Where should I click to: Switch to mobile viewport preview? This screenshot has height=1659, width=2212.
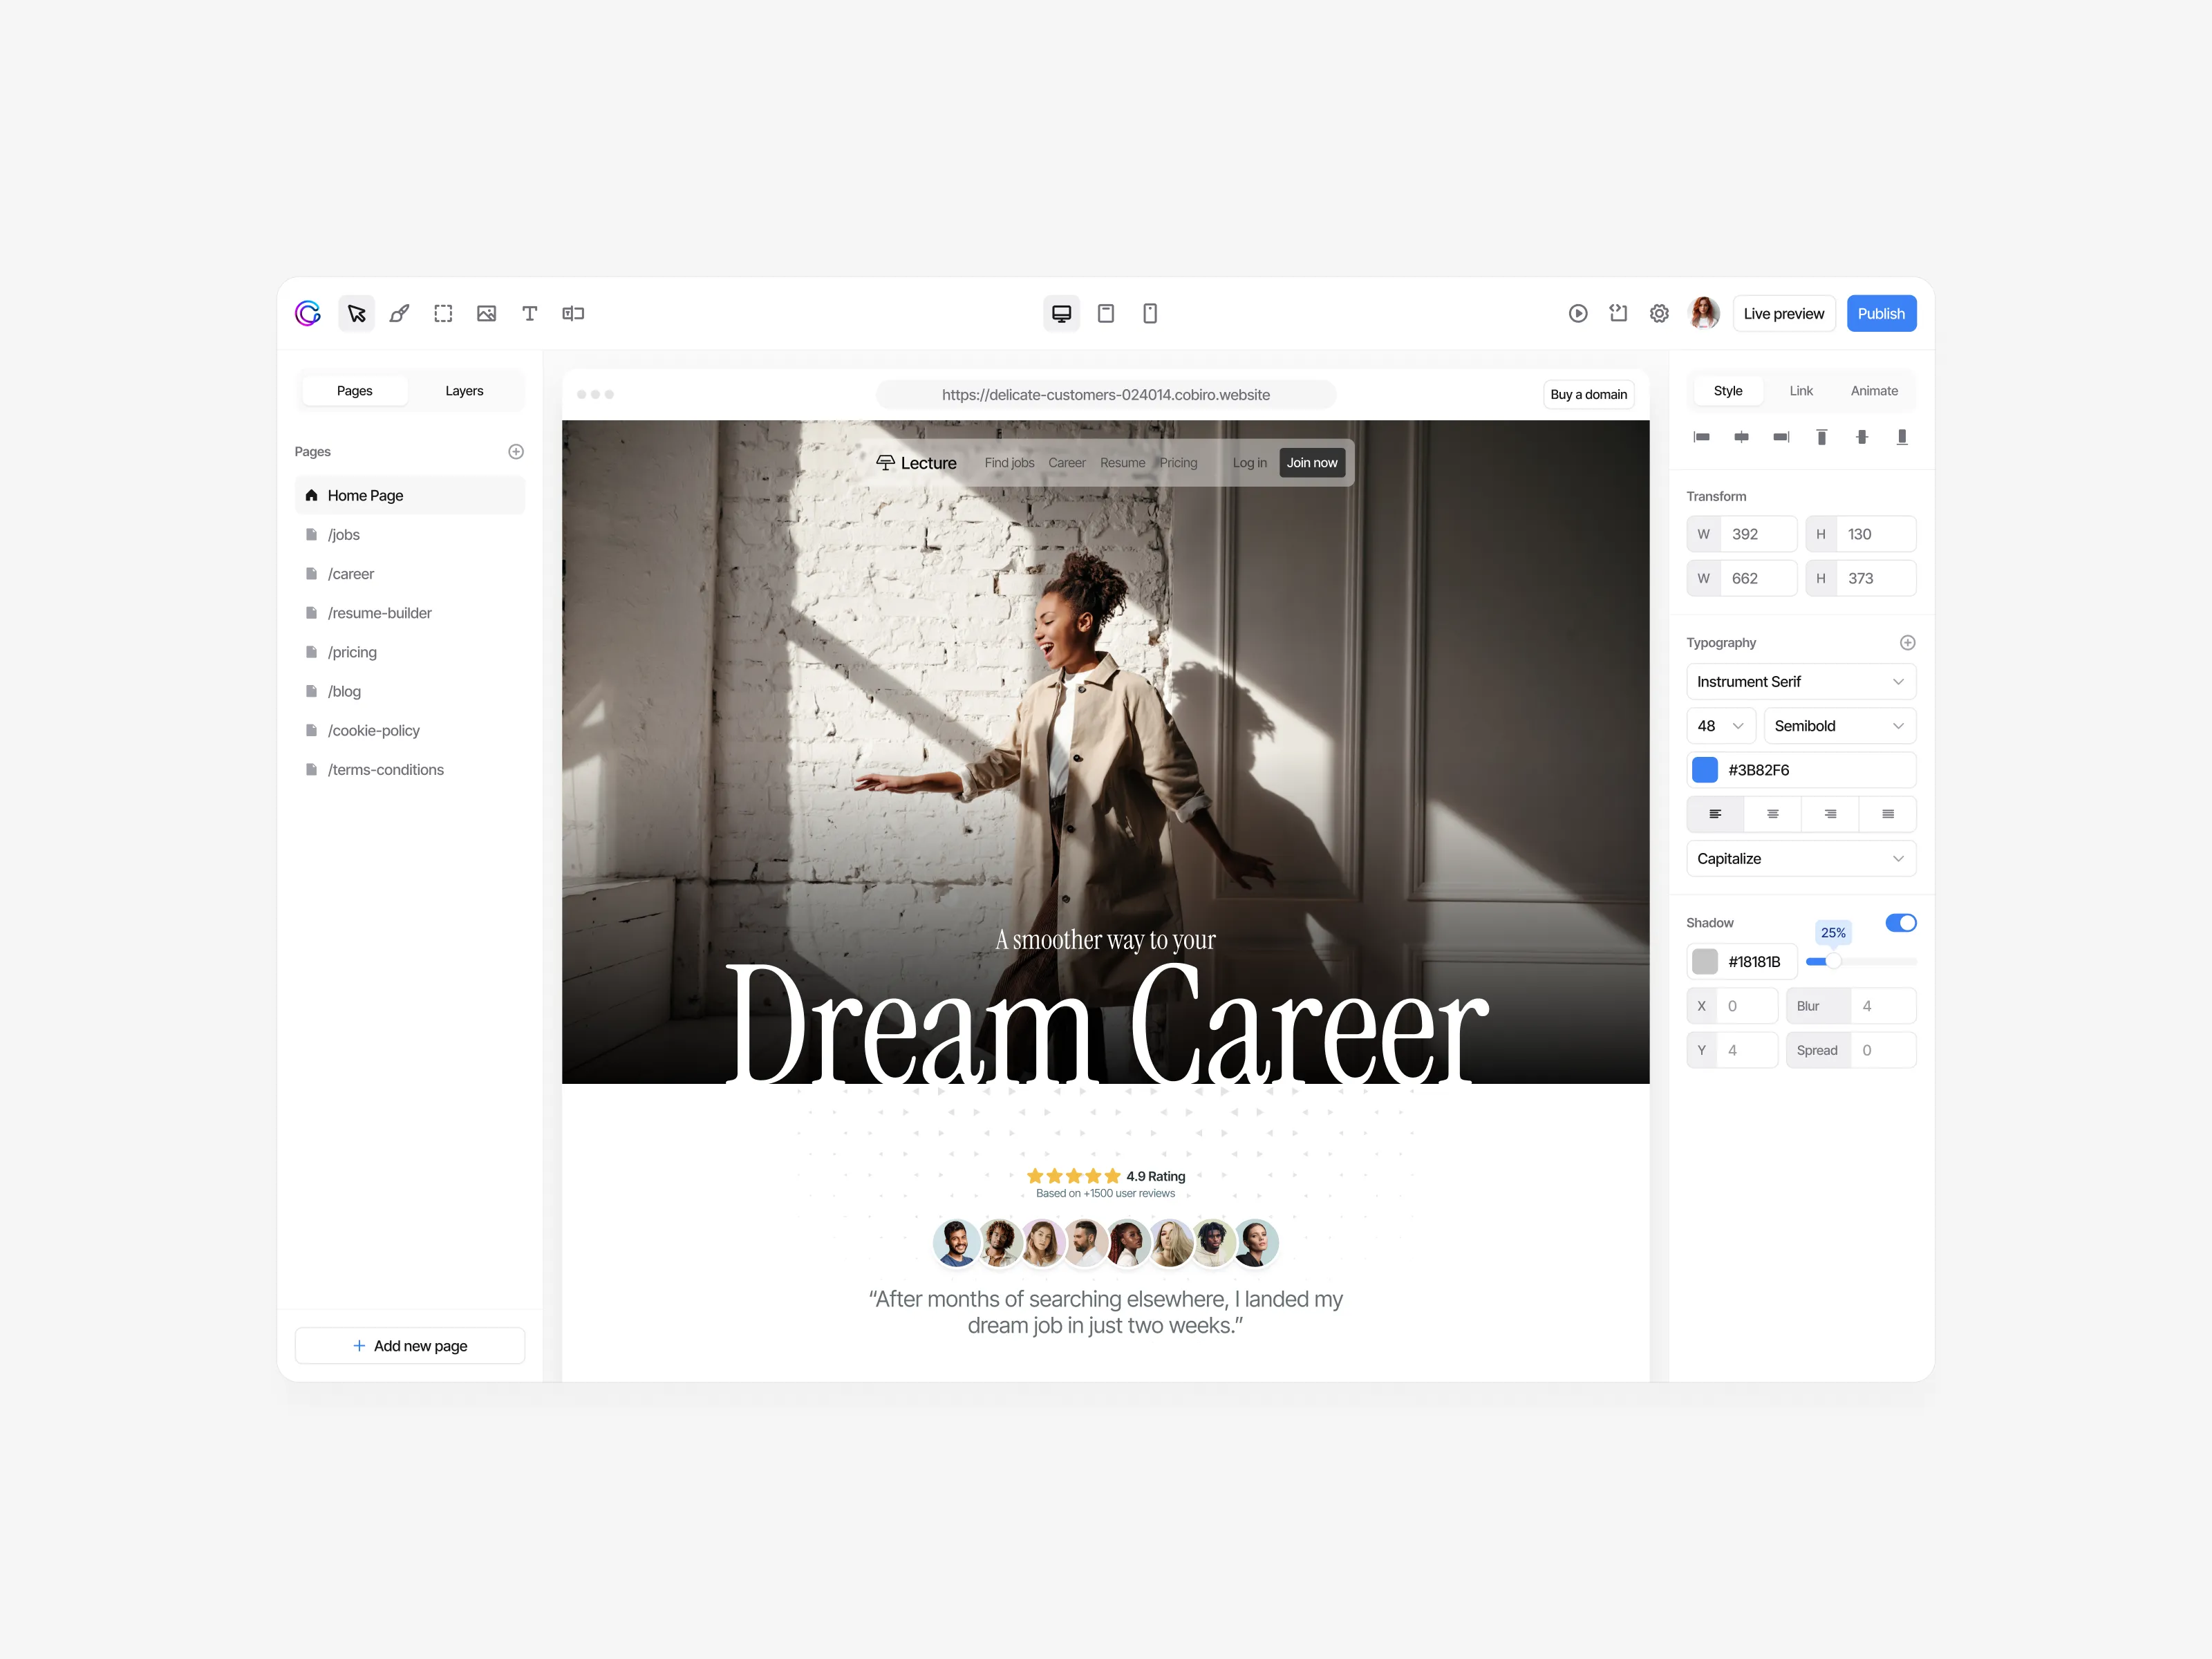(1150, 314)
